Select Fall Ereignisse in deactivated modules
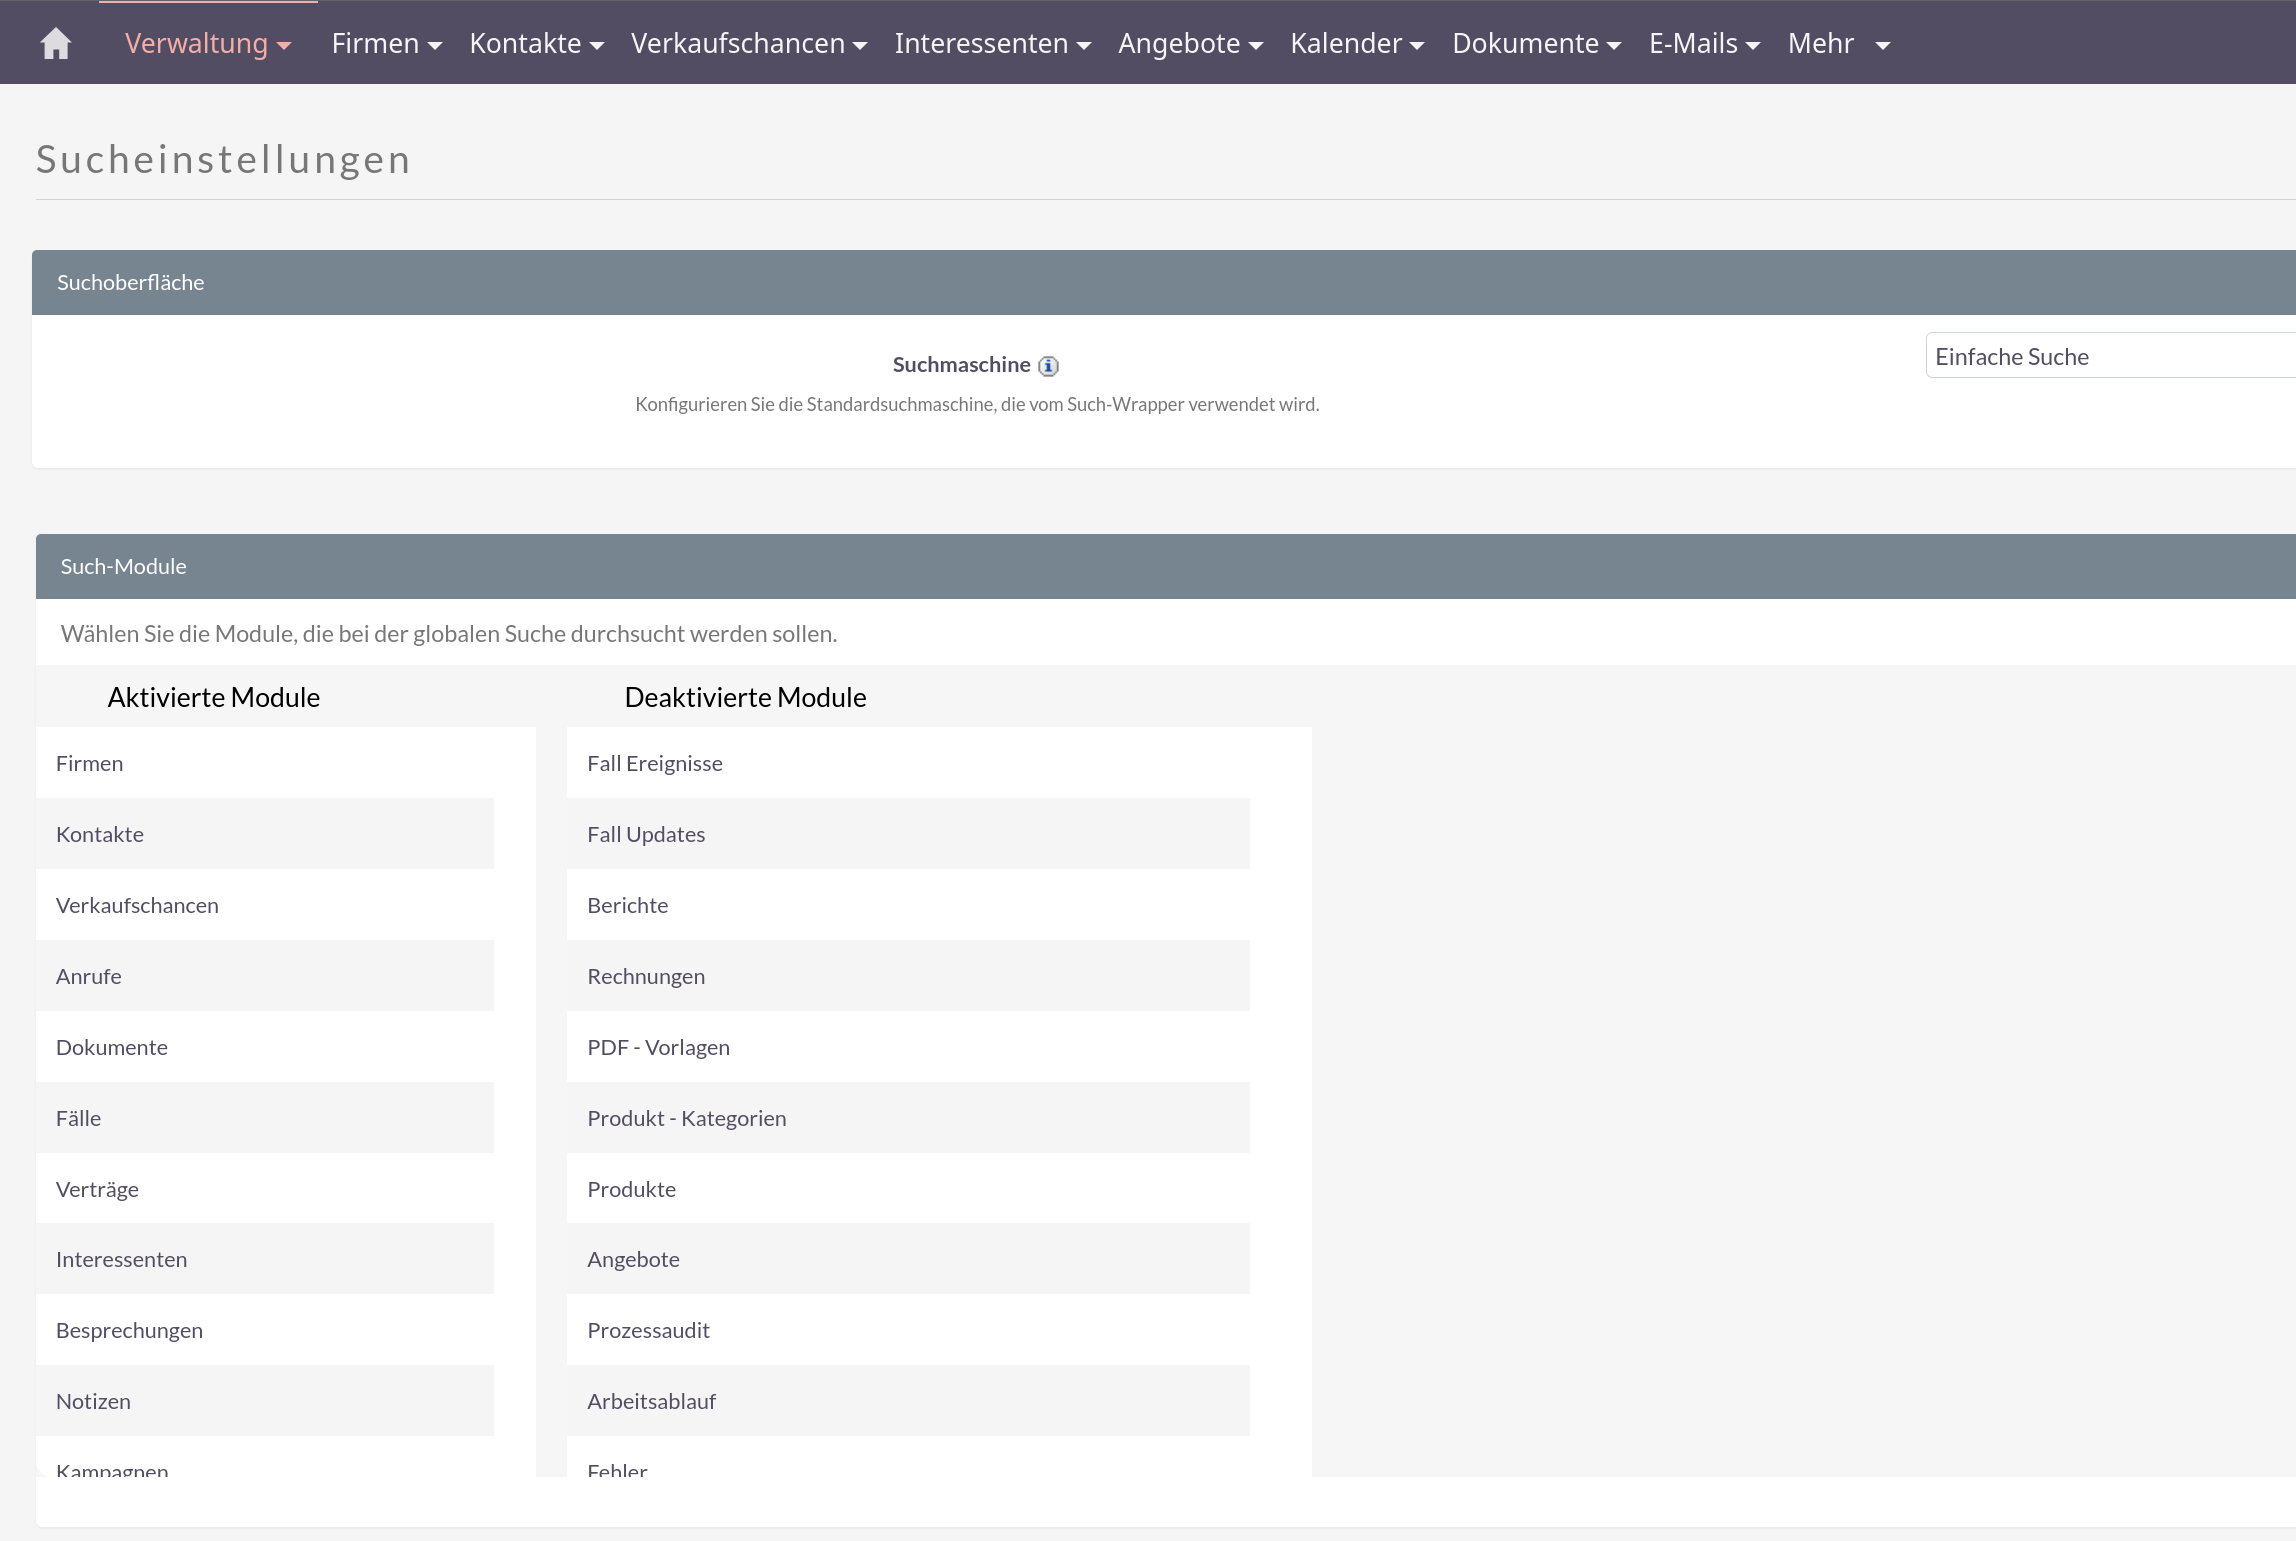 coord(655,764)
